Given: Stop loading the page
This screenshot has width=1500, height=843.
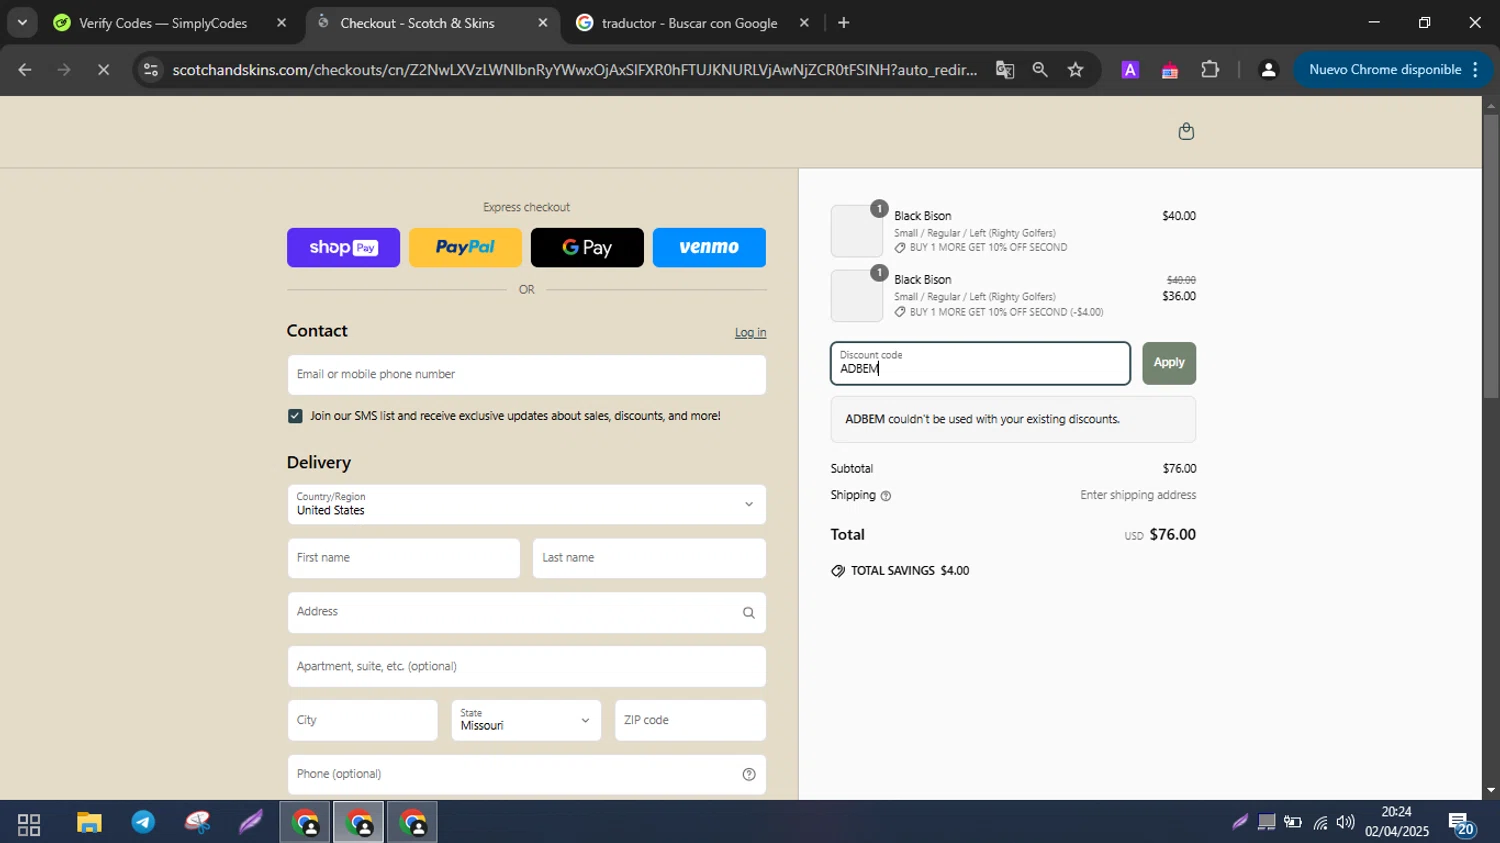Looking at the screenshot, I should coord(103,70).
